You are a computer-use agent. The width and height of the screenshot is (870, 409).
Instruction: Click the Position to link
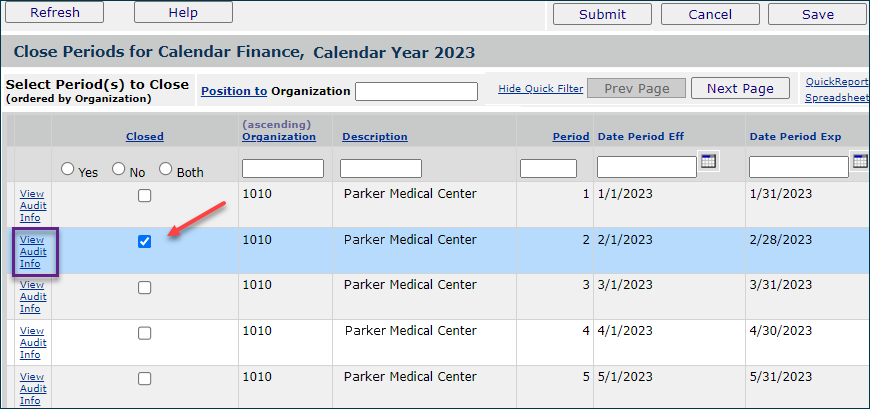[234, 91]
